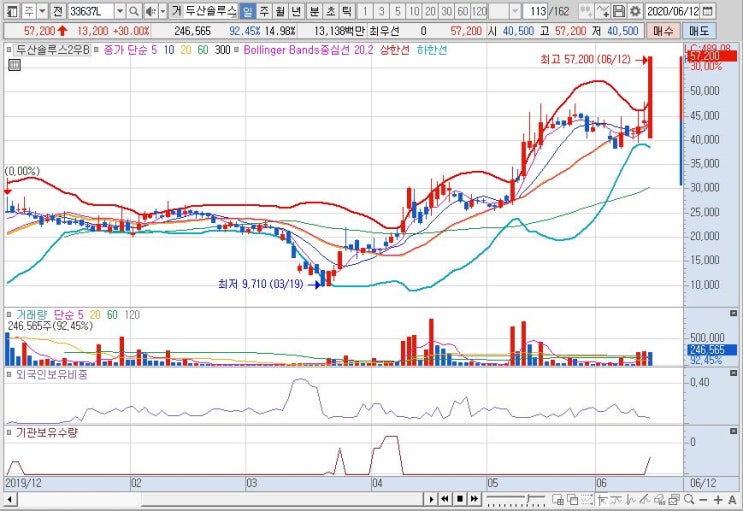743x511 pixels.
Task: Close the volume panel with its corner button
Action: pos(733,314)
